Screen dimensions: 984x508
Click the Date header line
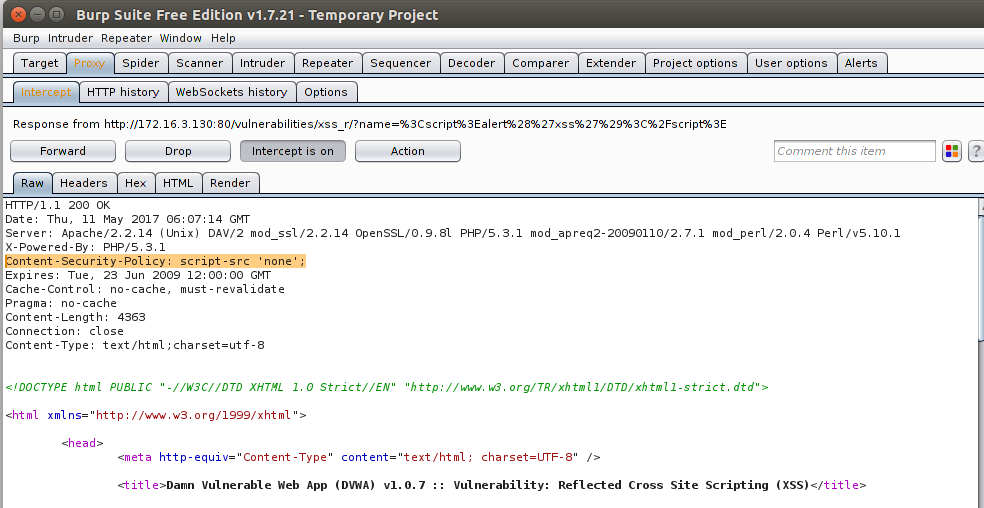coord(127,219)
